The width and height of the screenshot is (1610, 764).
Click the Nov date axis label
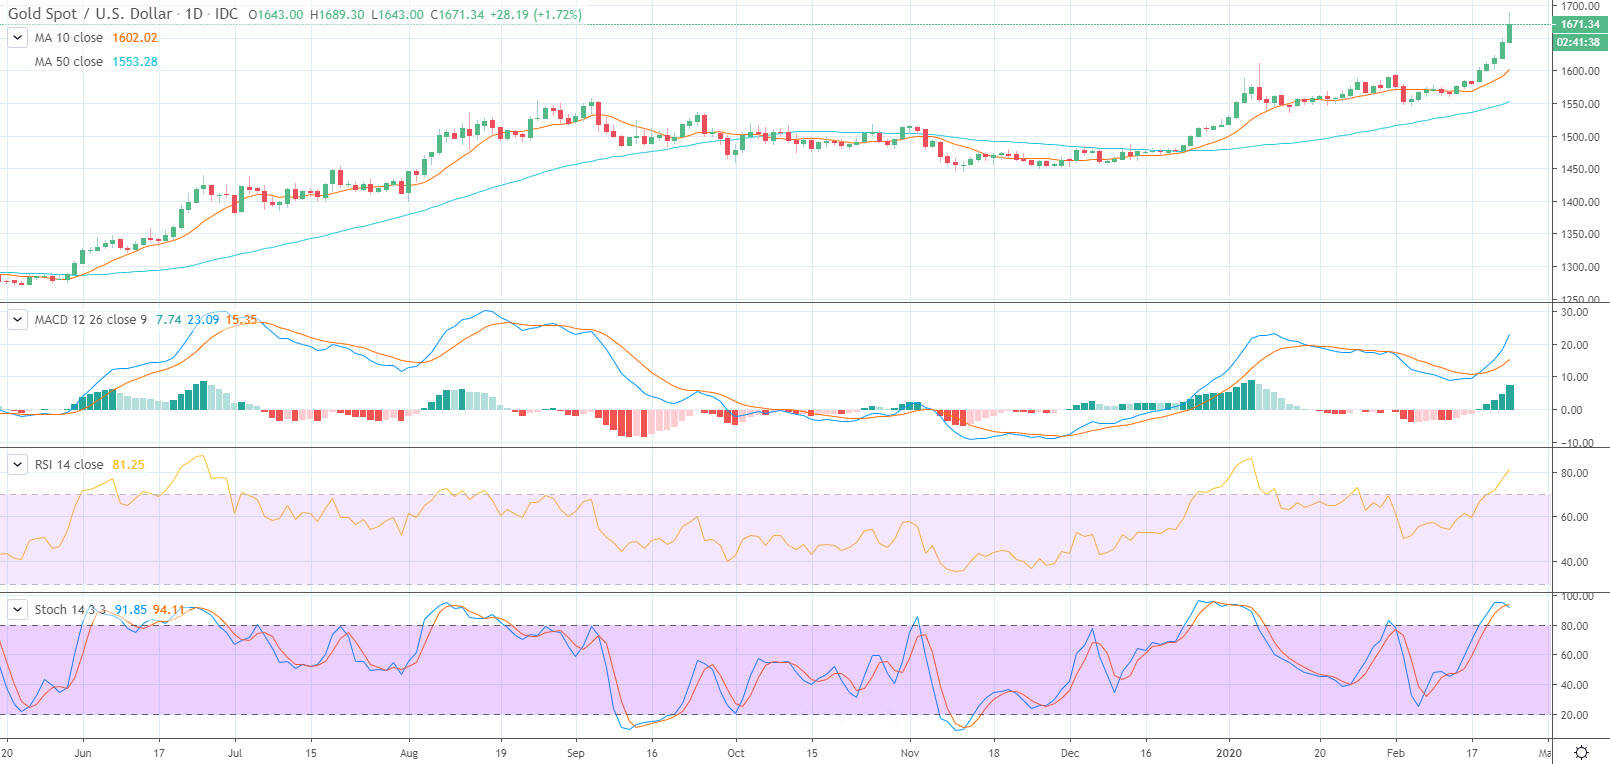pyautogui.click(x=910, y=753)
